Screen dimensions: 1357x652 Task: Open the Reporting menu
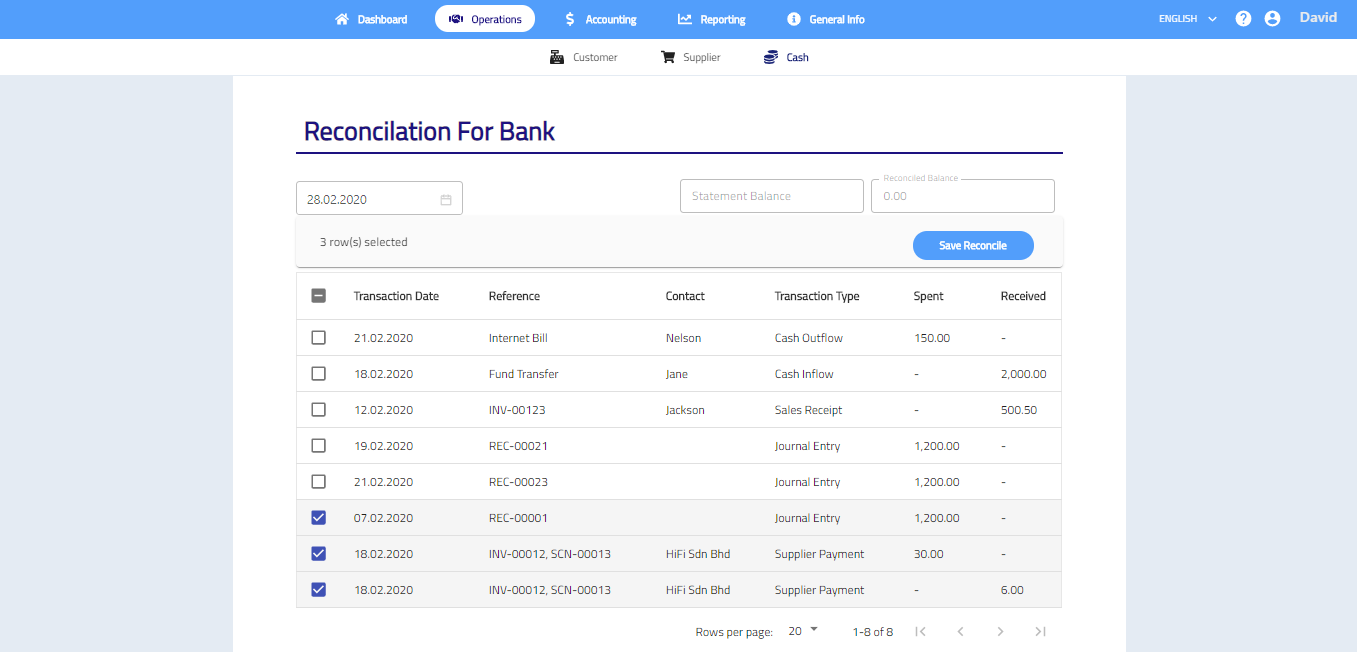tap(711, 19)
